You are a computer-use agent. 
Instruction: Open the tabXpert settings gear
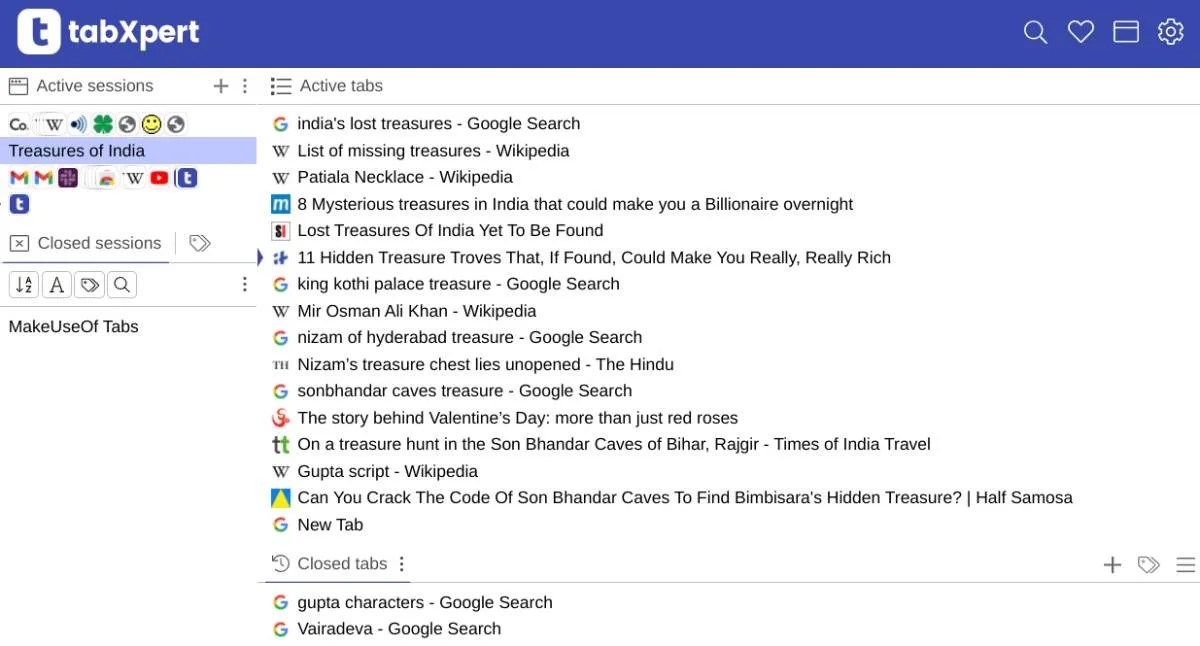tap(1170, 31)
